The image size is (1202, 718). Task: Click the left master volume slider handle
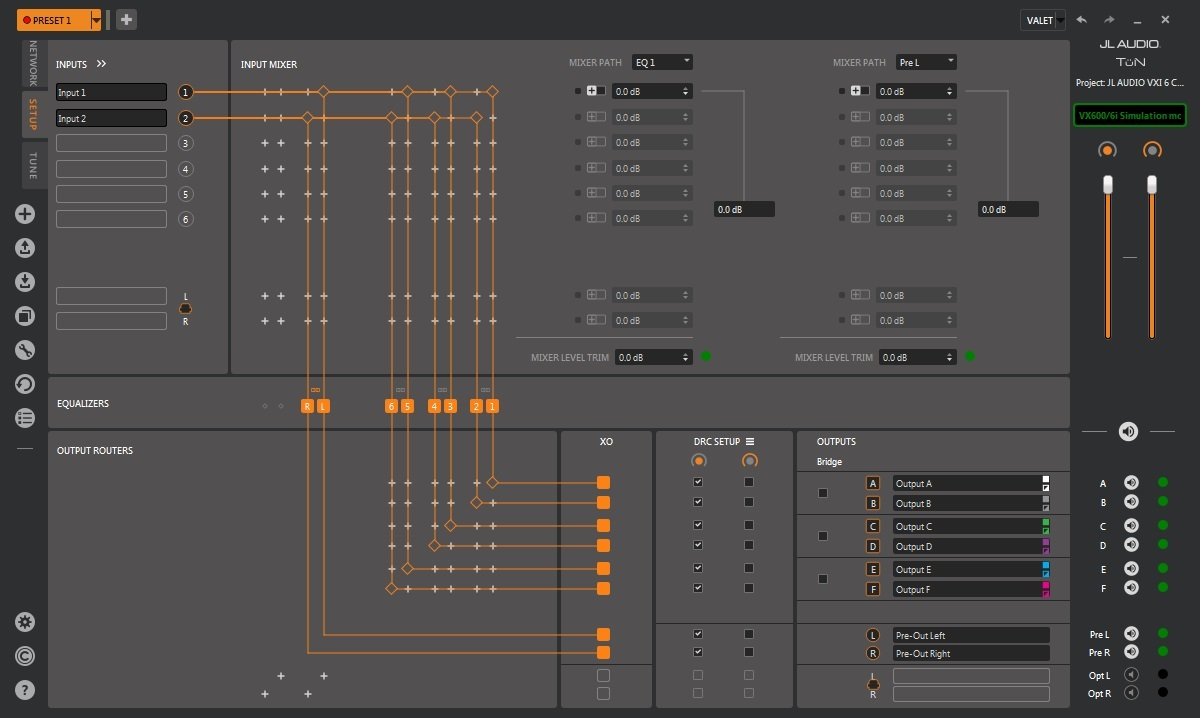1108,185
